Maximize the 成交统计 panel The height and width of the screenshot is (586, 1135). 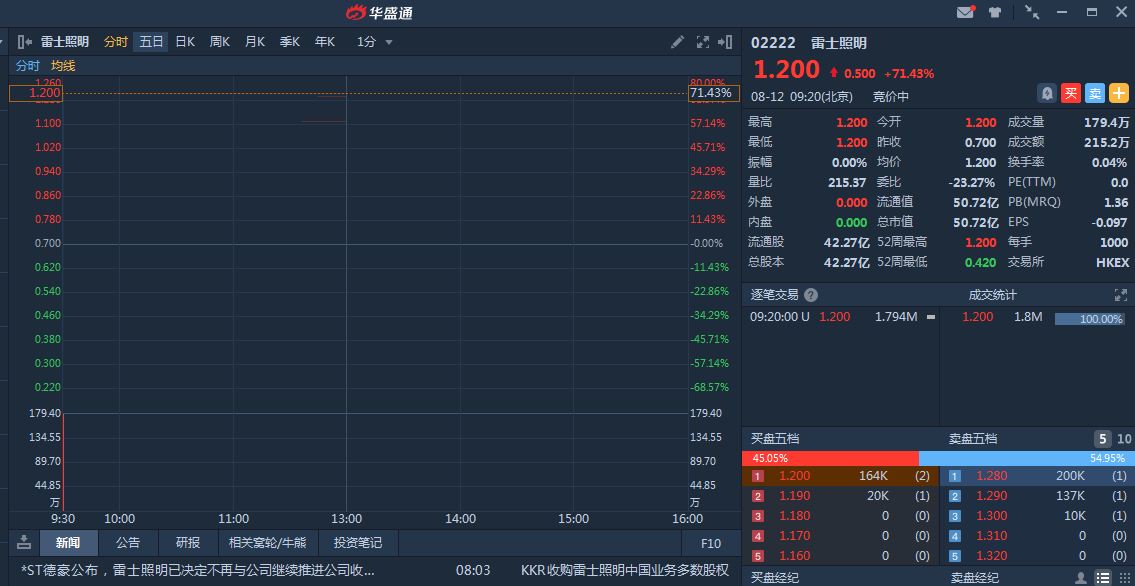pyautogui.click(x=1120, y=295)
